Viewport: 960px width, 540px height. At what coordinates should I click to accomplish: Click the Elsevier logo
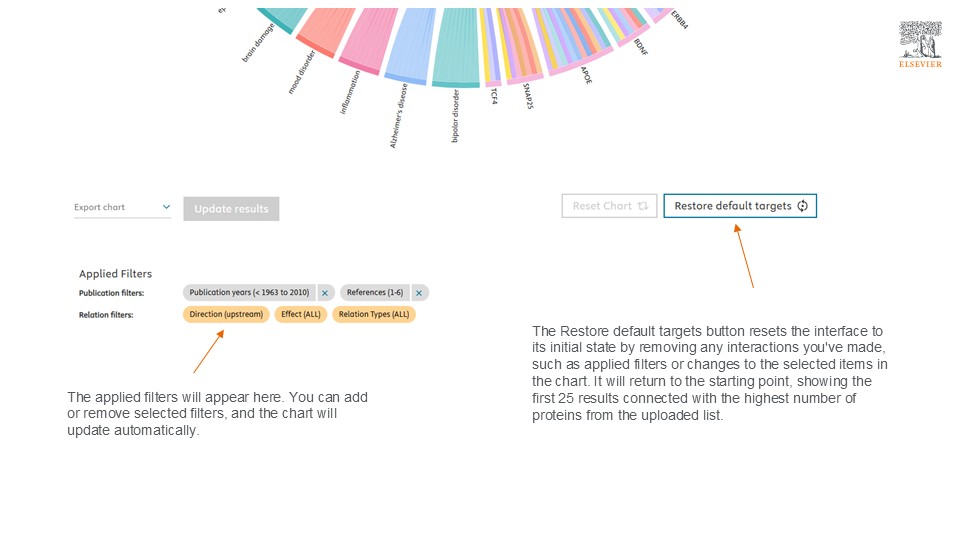click(x=920, y=45)
